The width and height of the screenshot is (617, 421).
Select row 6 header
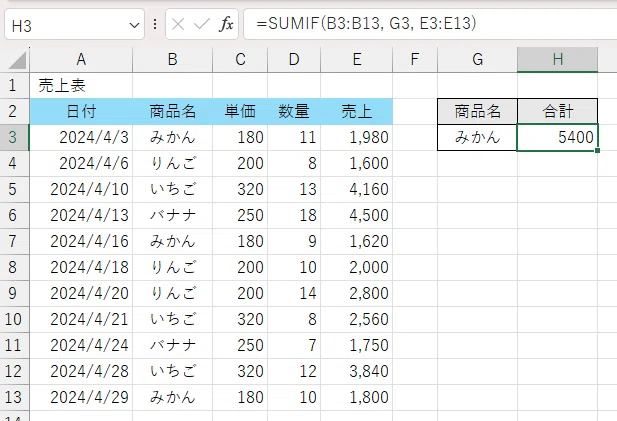coord(15,215)
